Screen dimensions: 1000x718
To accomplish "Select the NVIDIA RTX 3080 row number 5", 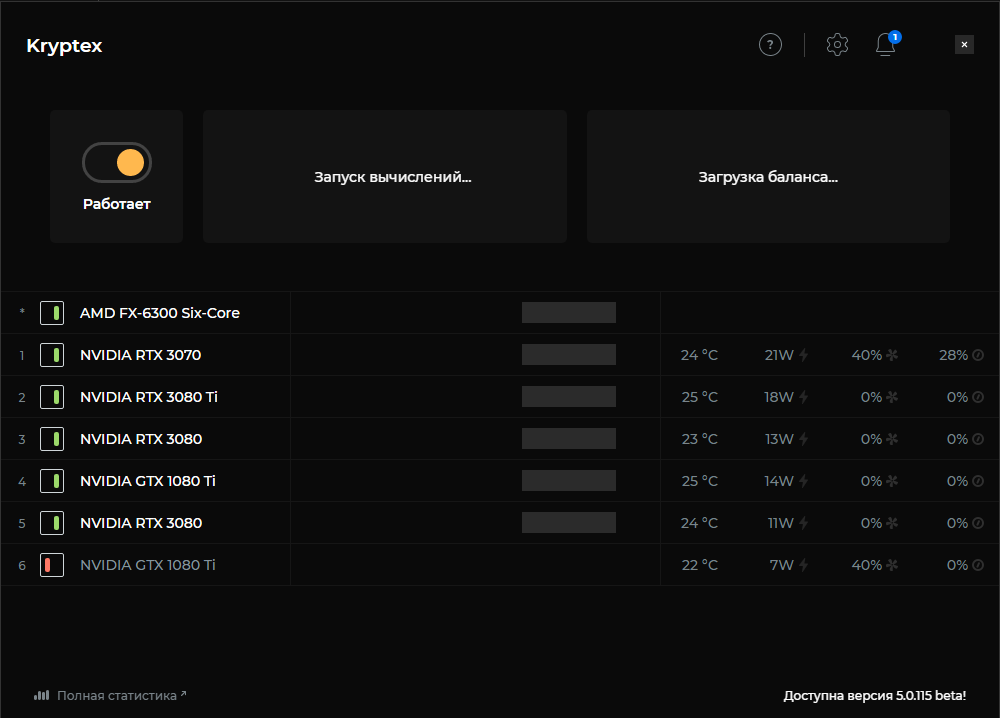I will click(x=500, y=523).
